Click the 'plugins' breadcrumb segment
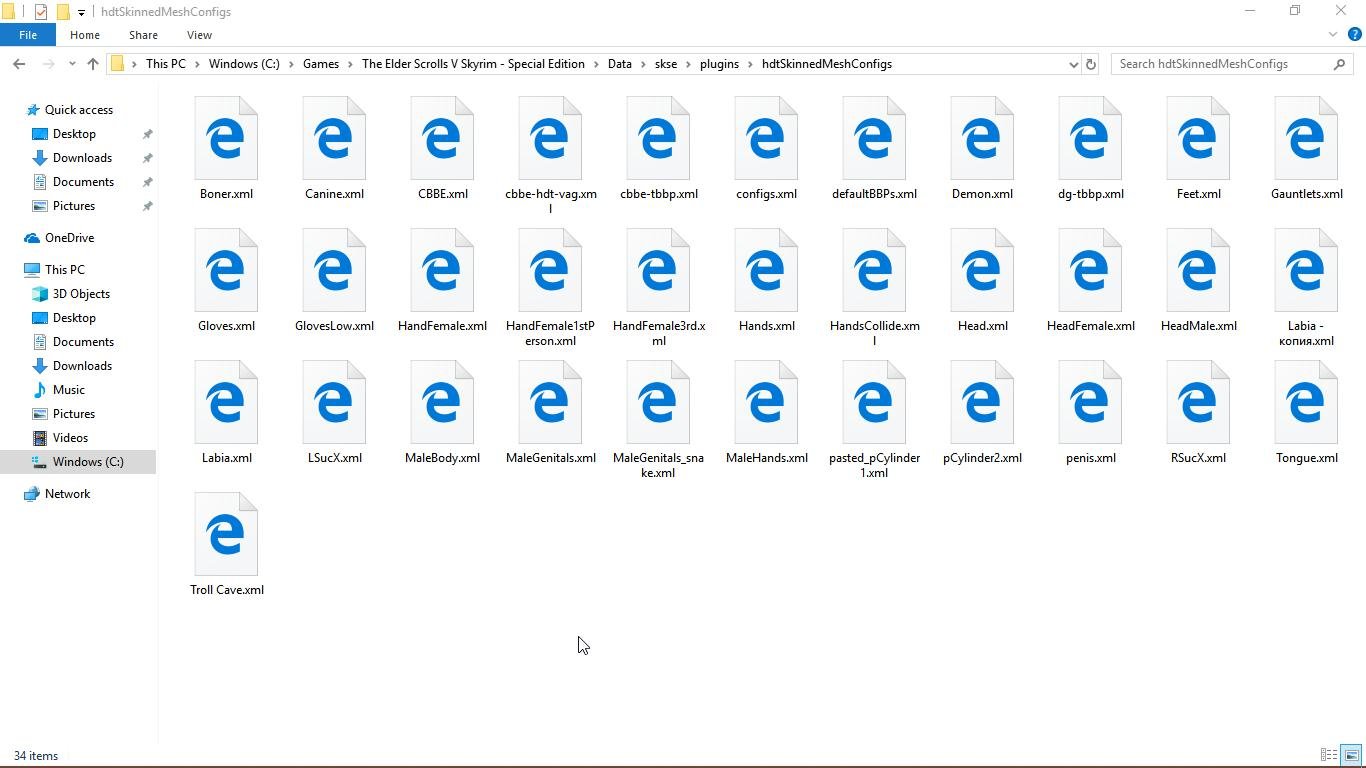 [x=720, y=64]
